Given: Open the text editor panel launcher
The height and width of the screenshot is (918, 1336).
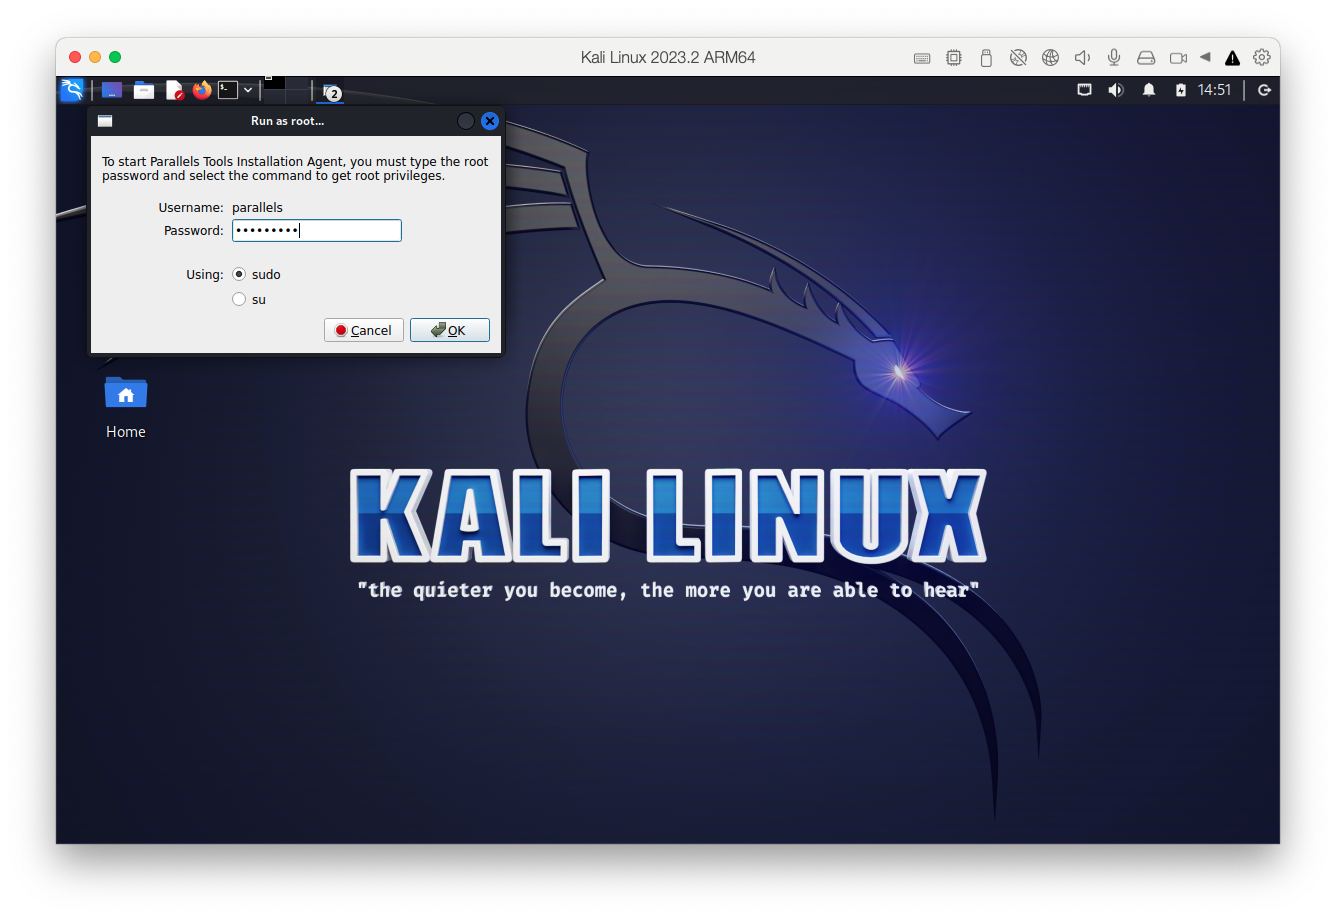Looking at the screenshot, I should 174,90.
